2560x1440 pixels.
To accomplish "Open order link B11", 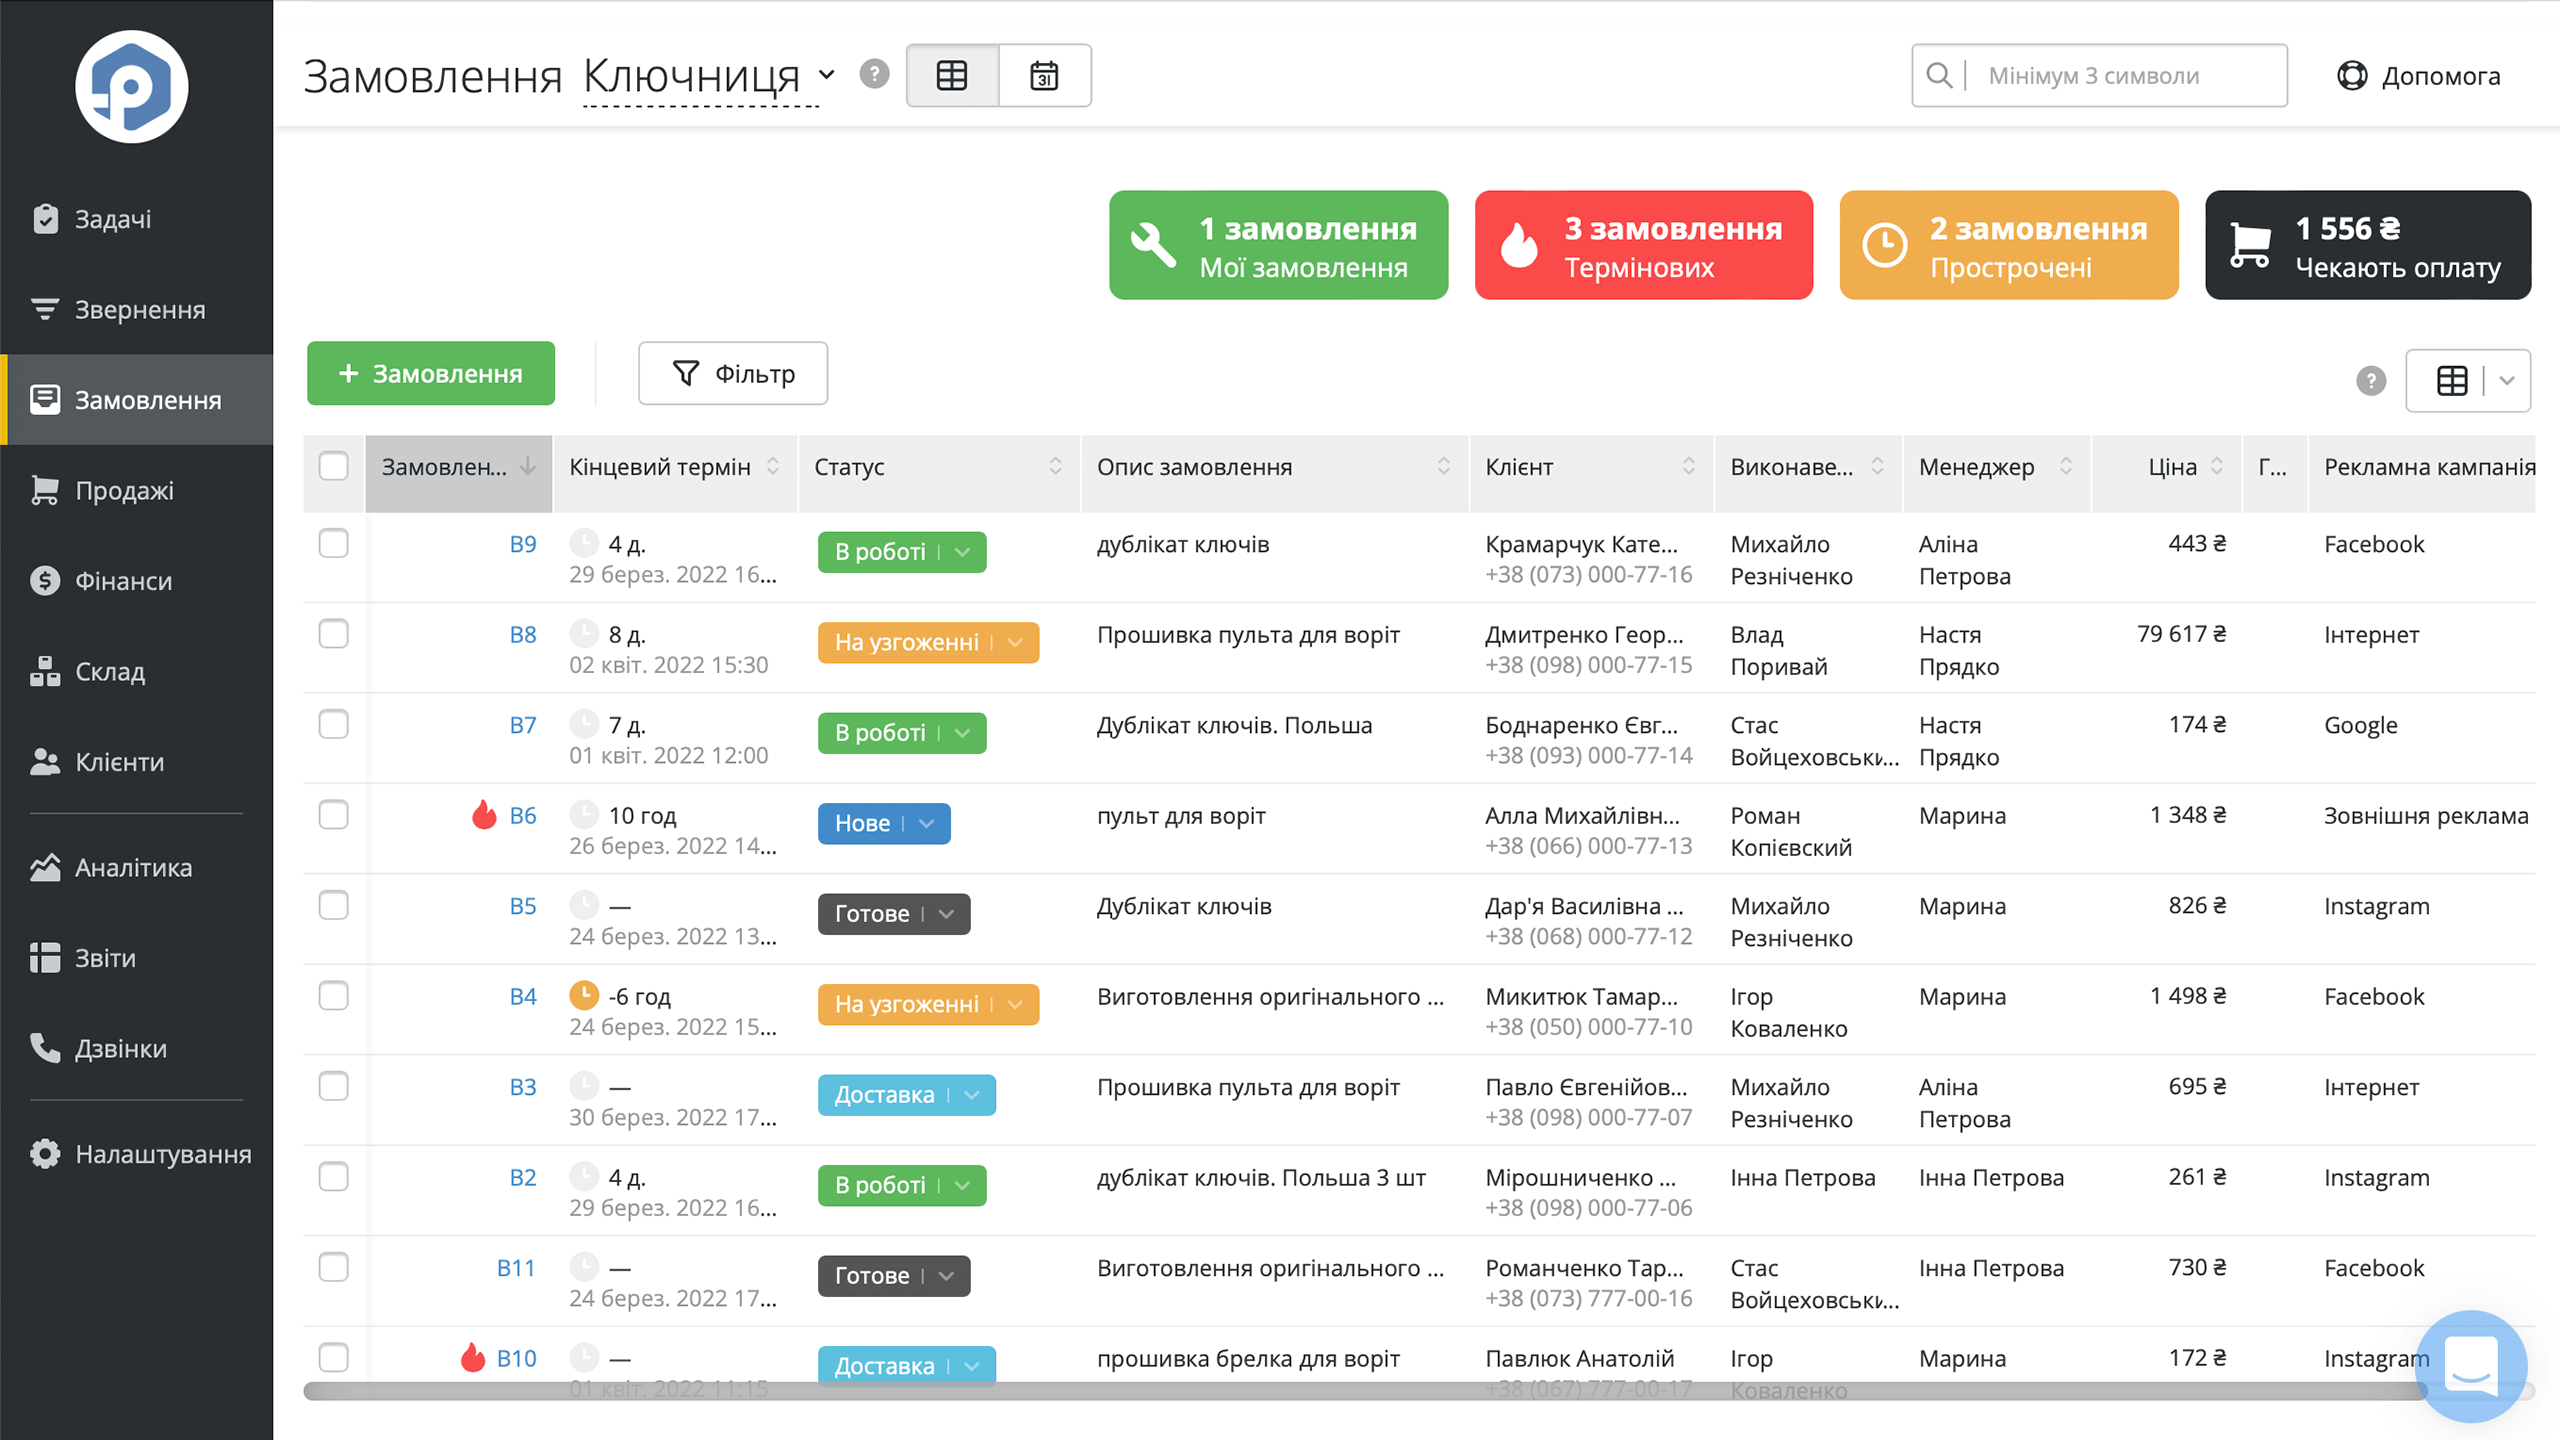I will 516,1268.
